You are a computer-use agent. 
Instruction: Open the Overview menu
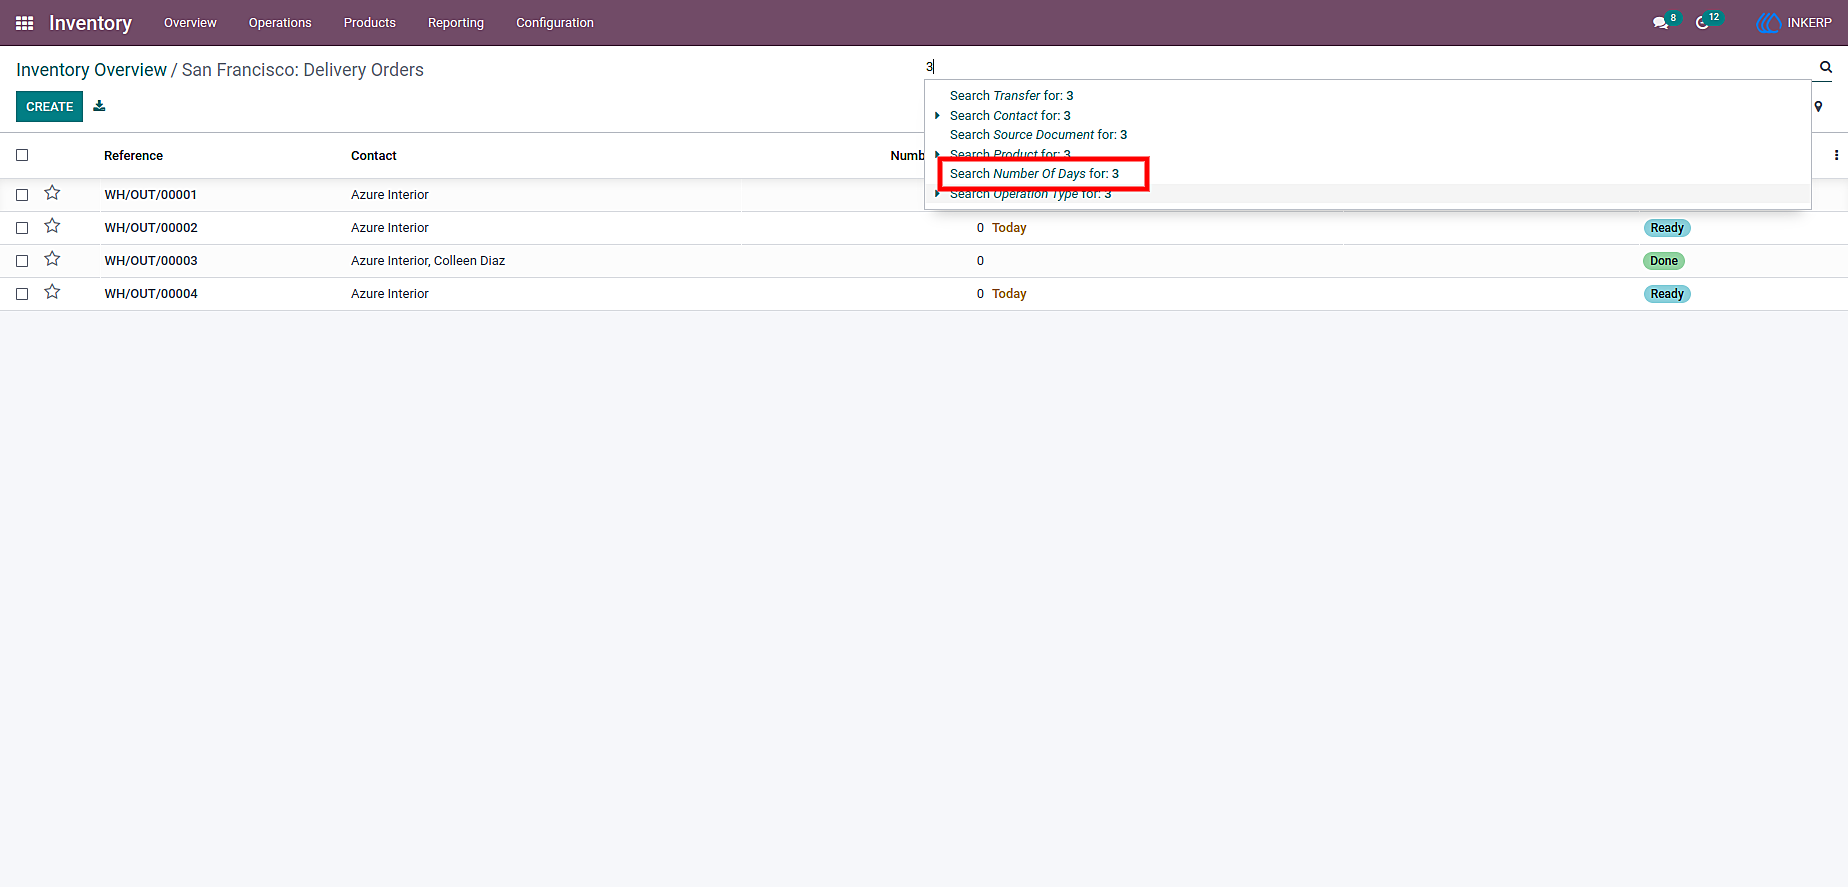tap(190, 23)
